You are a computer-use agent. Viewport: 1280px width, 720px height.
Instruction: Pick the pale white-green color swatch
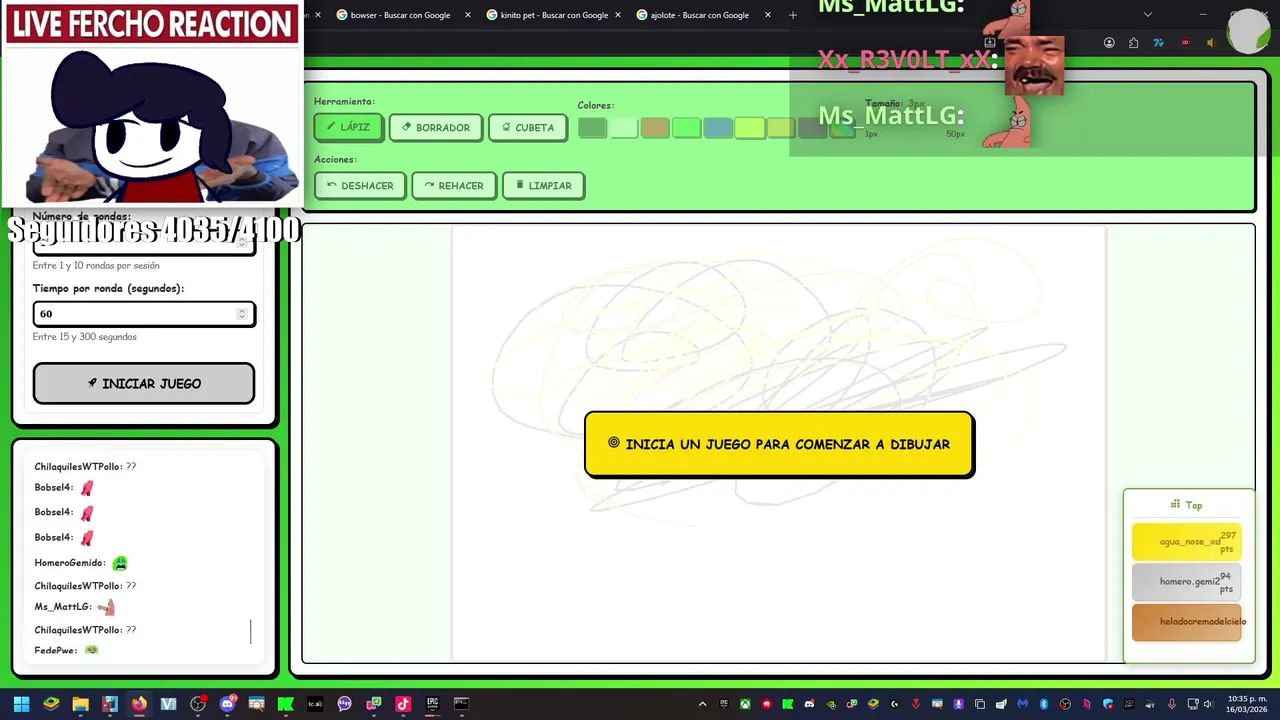624,128
